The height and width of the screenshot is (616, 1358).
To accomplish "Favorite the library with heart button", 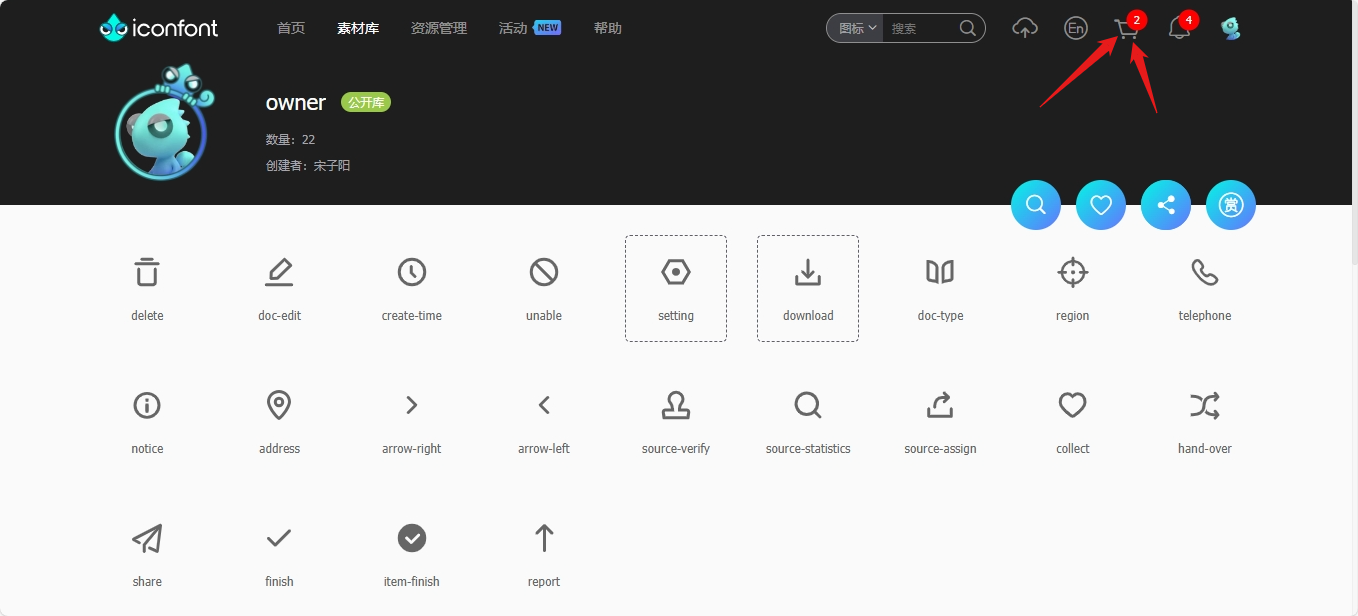I will tap(1101, 205).
